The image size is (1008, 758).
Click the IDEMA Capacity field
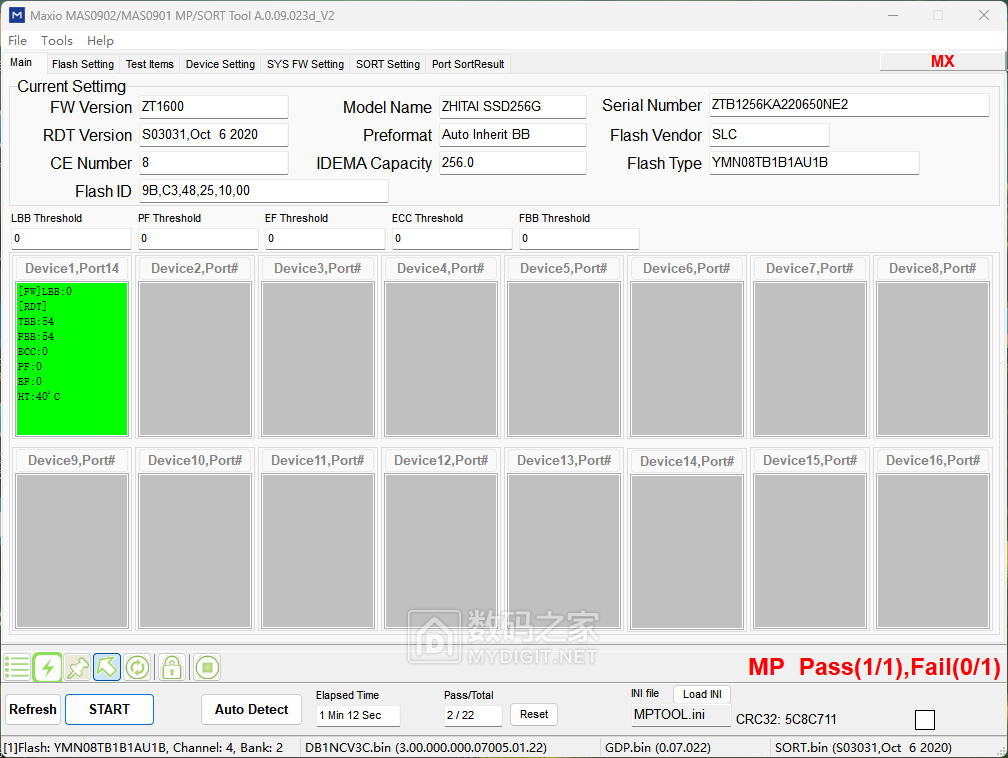(512, 163)
